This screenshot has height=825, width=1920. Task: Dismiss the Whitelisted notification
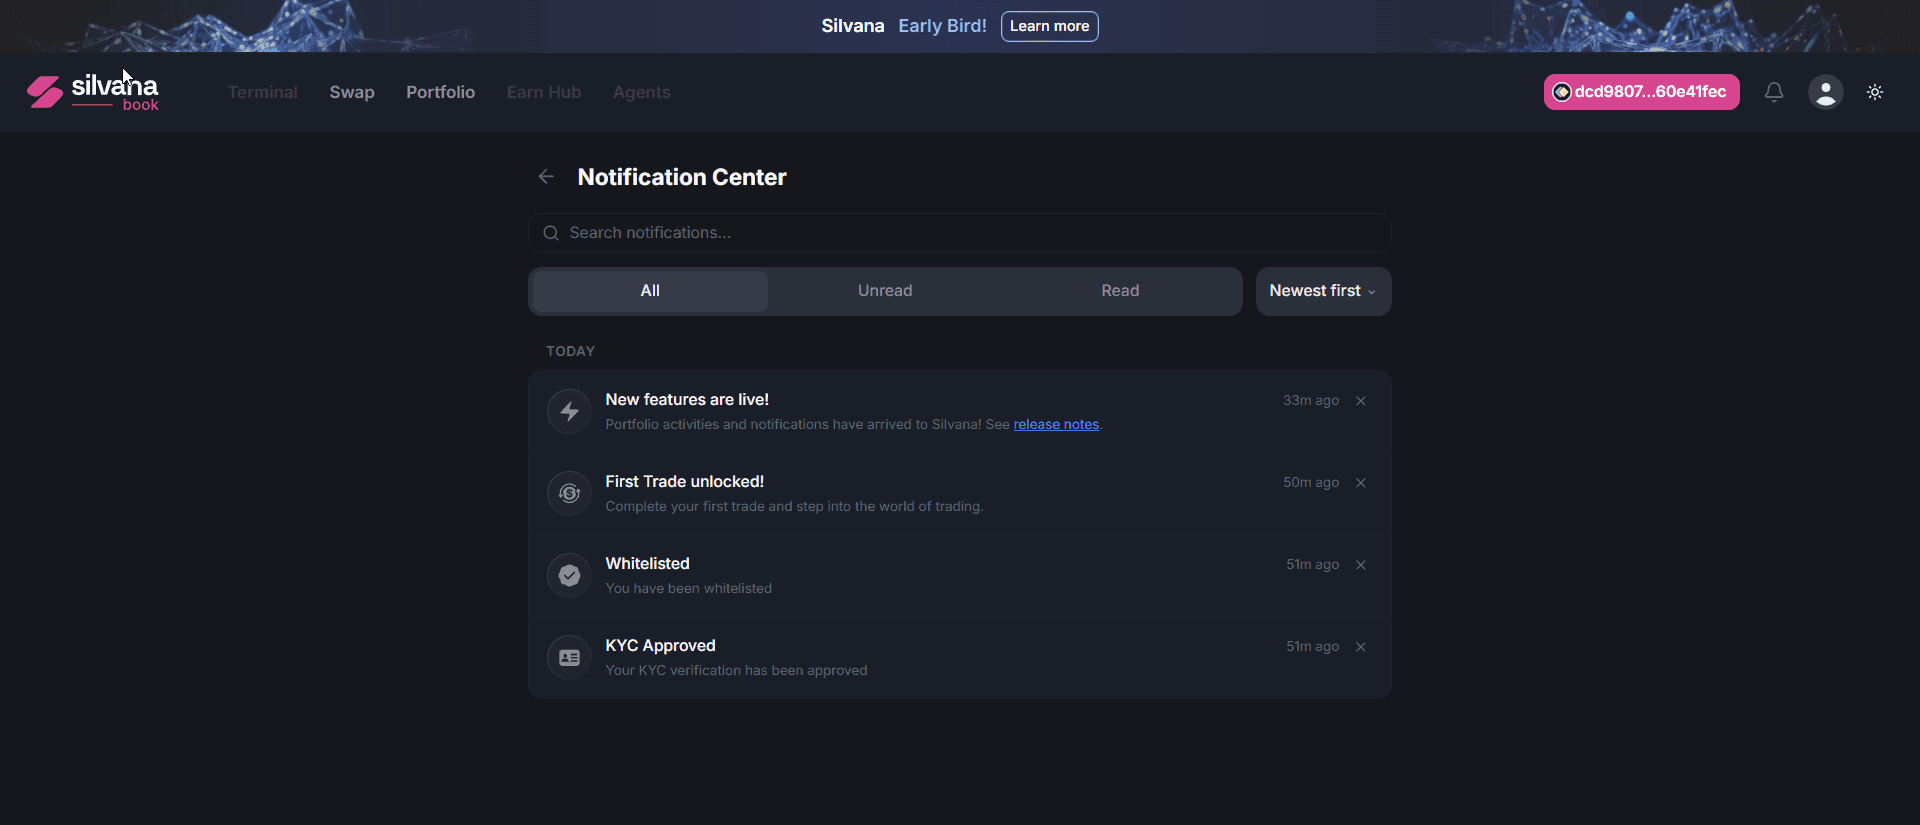(1361, 565)
